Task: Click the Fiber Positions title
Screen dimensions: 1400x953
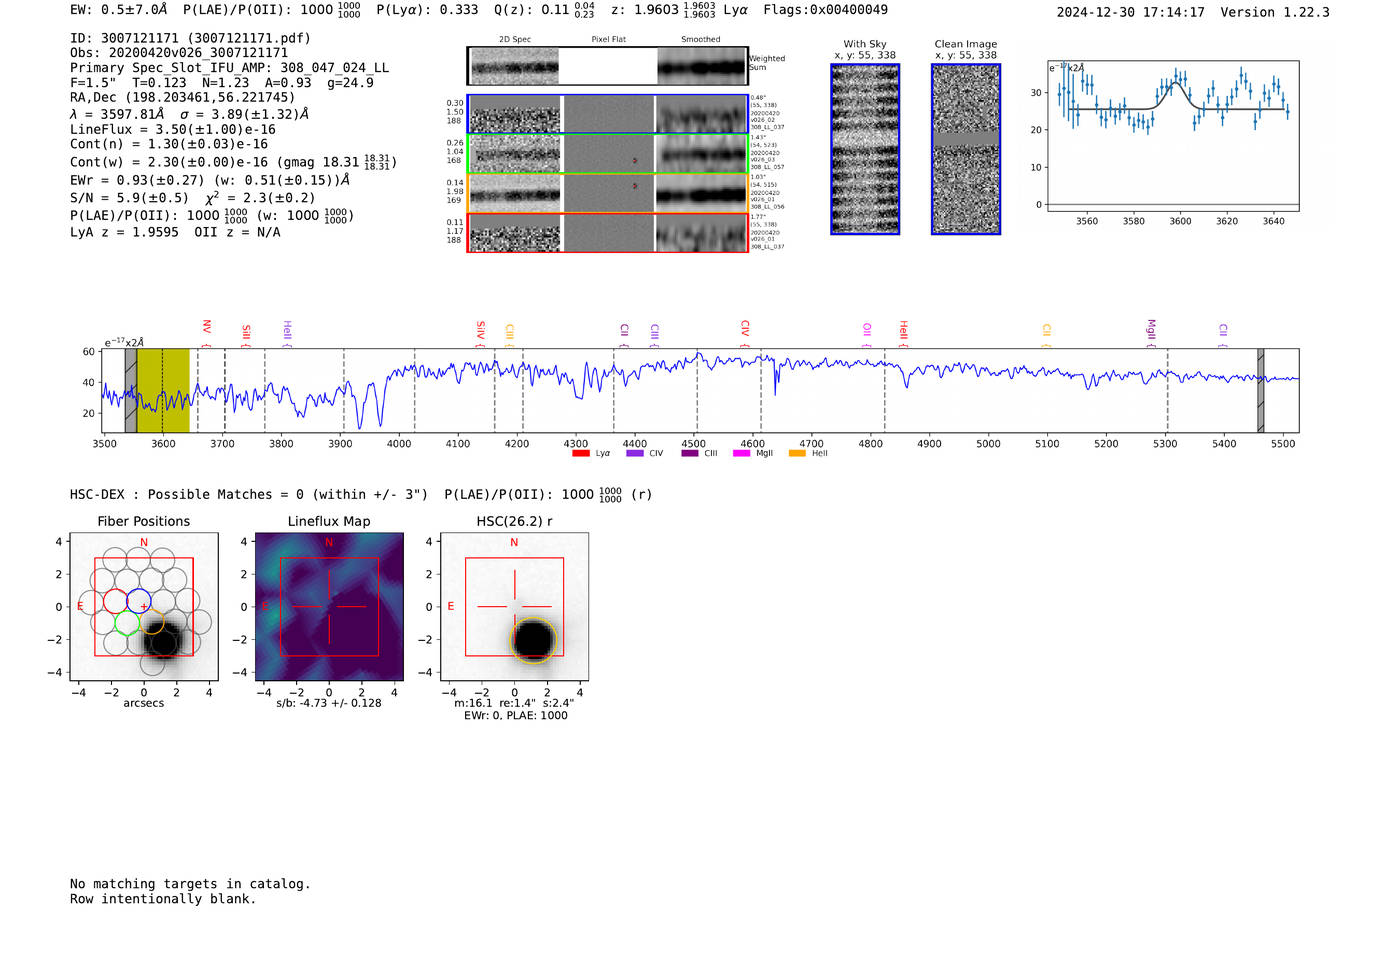Action: 144,521
